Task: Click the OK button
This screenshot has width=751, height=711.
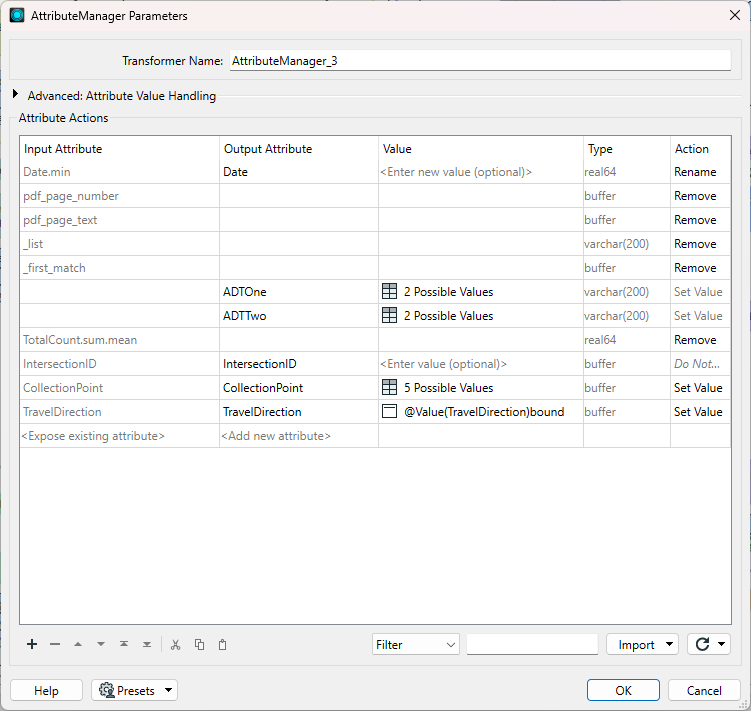Action: [x=623, y=690]
